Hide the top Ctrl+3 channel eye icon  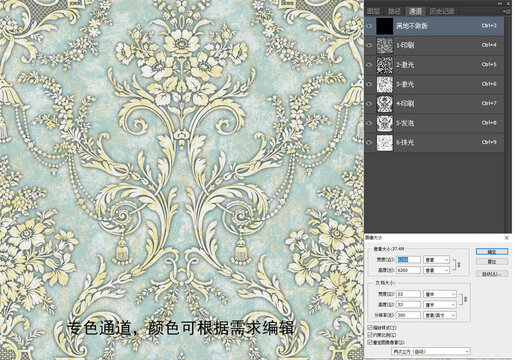pos(369,26)
